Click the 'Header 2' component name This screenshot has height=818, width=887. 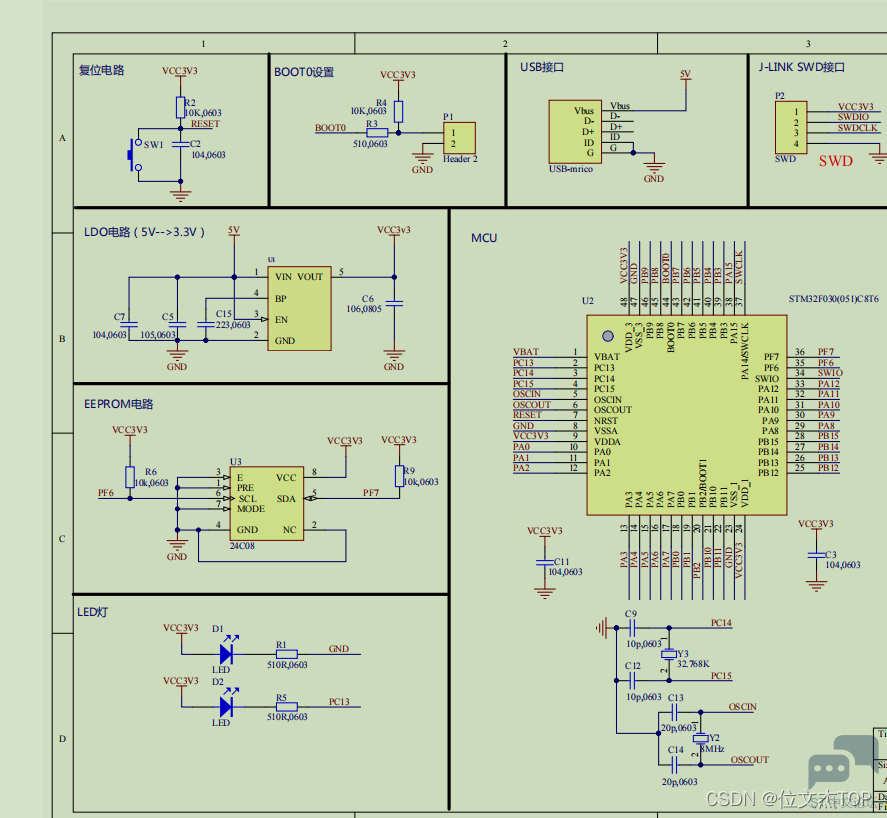point(460,159)
